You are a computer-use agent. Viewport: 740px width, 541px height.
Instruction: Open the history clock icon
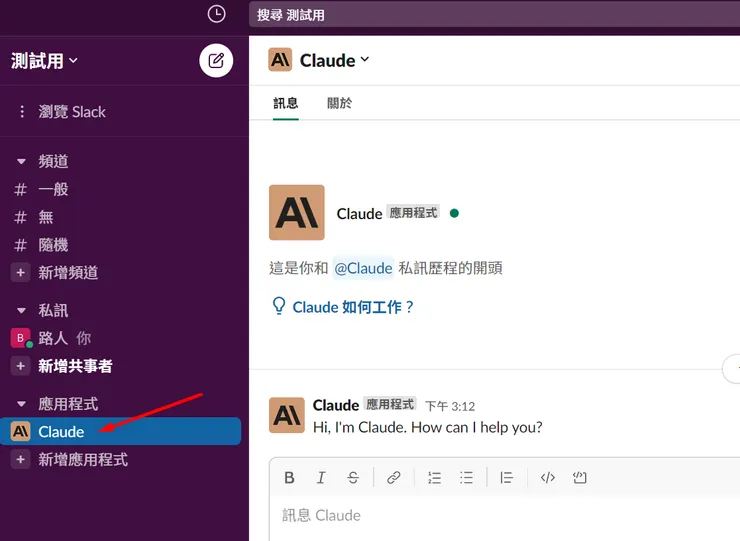[217, 14]
